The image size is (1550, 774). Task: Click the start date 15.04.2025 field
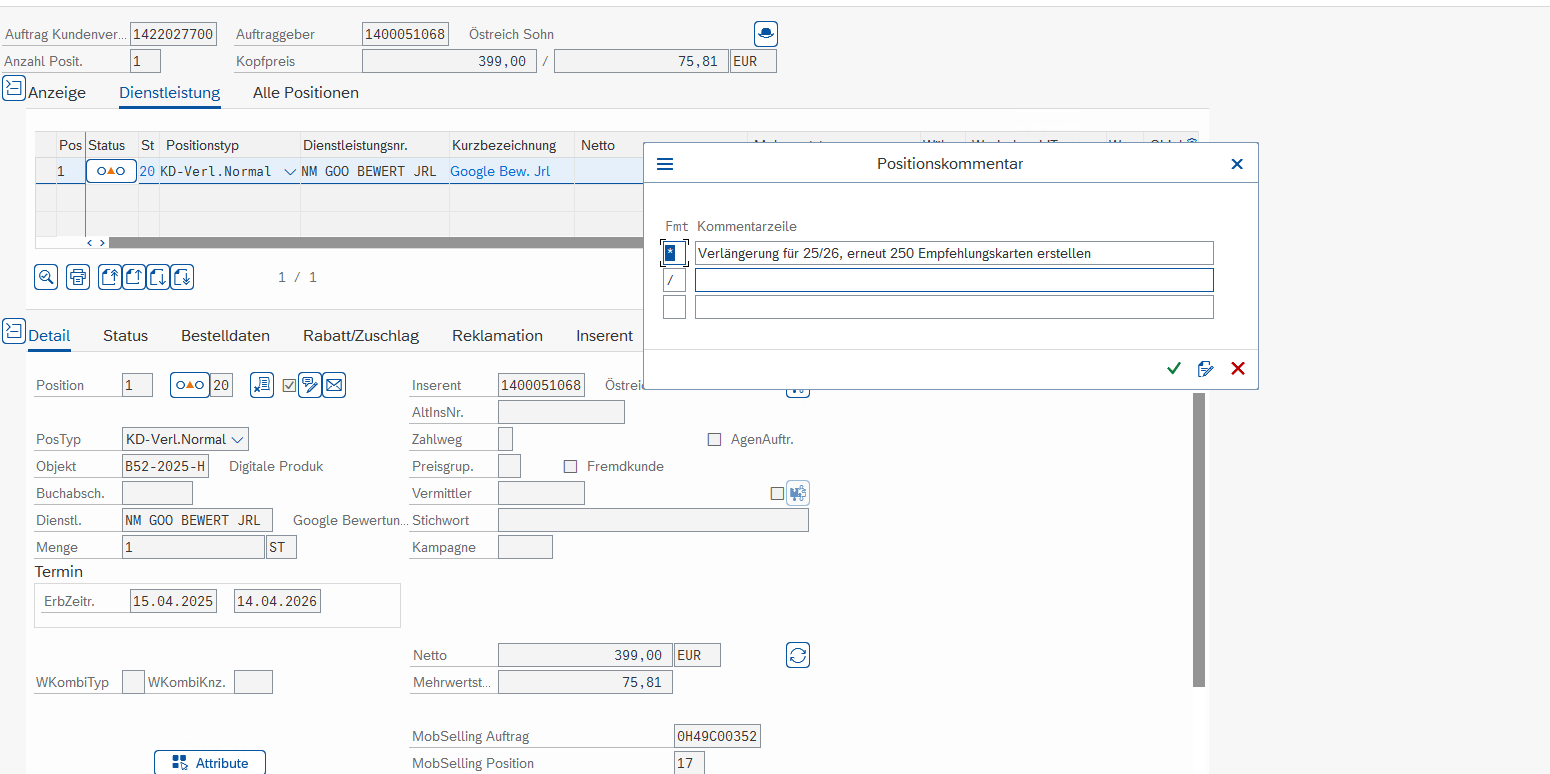(x=173, y=601)
